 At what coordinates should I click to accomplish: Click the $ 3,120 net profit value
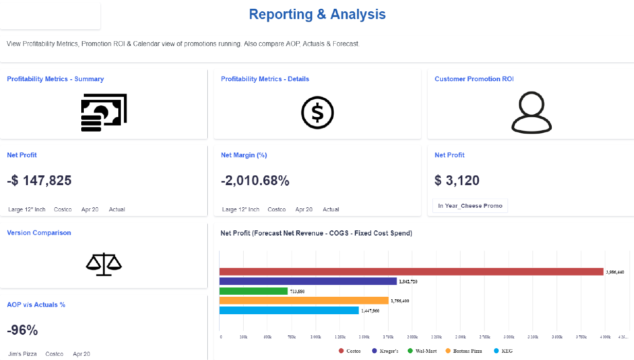[457, 180]
